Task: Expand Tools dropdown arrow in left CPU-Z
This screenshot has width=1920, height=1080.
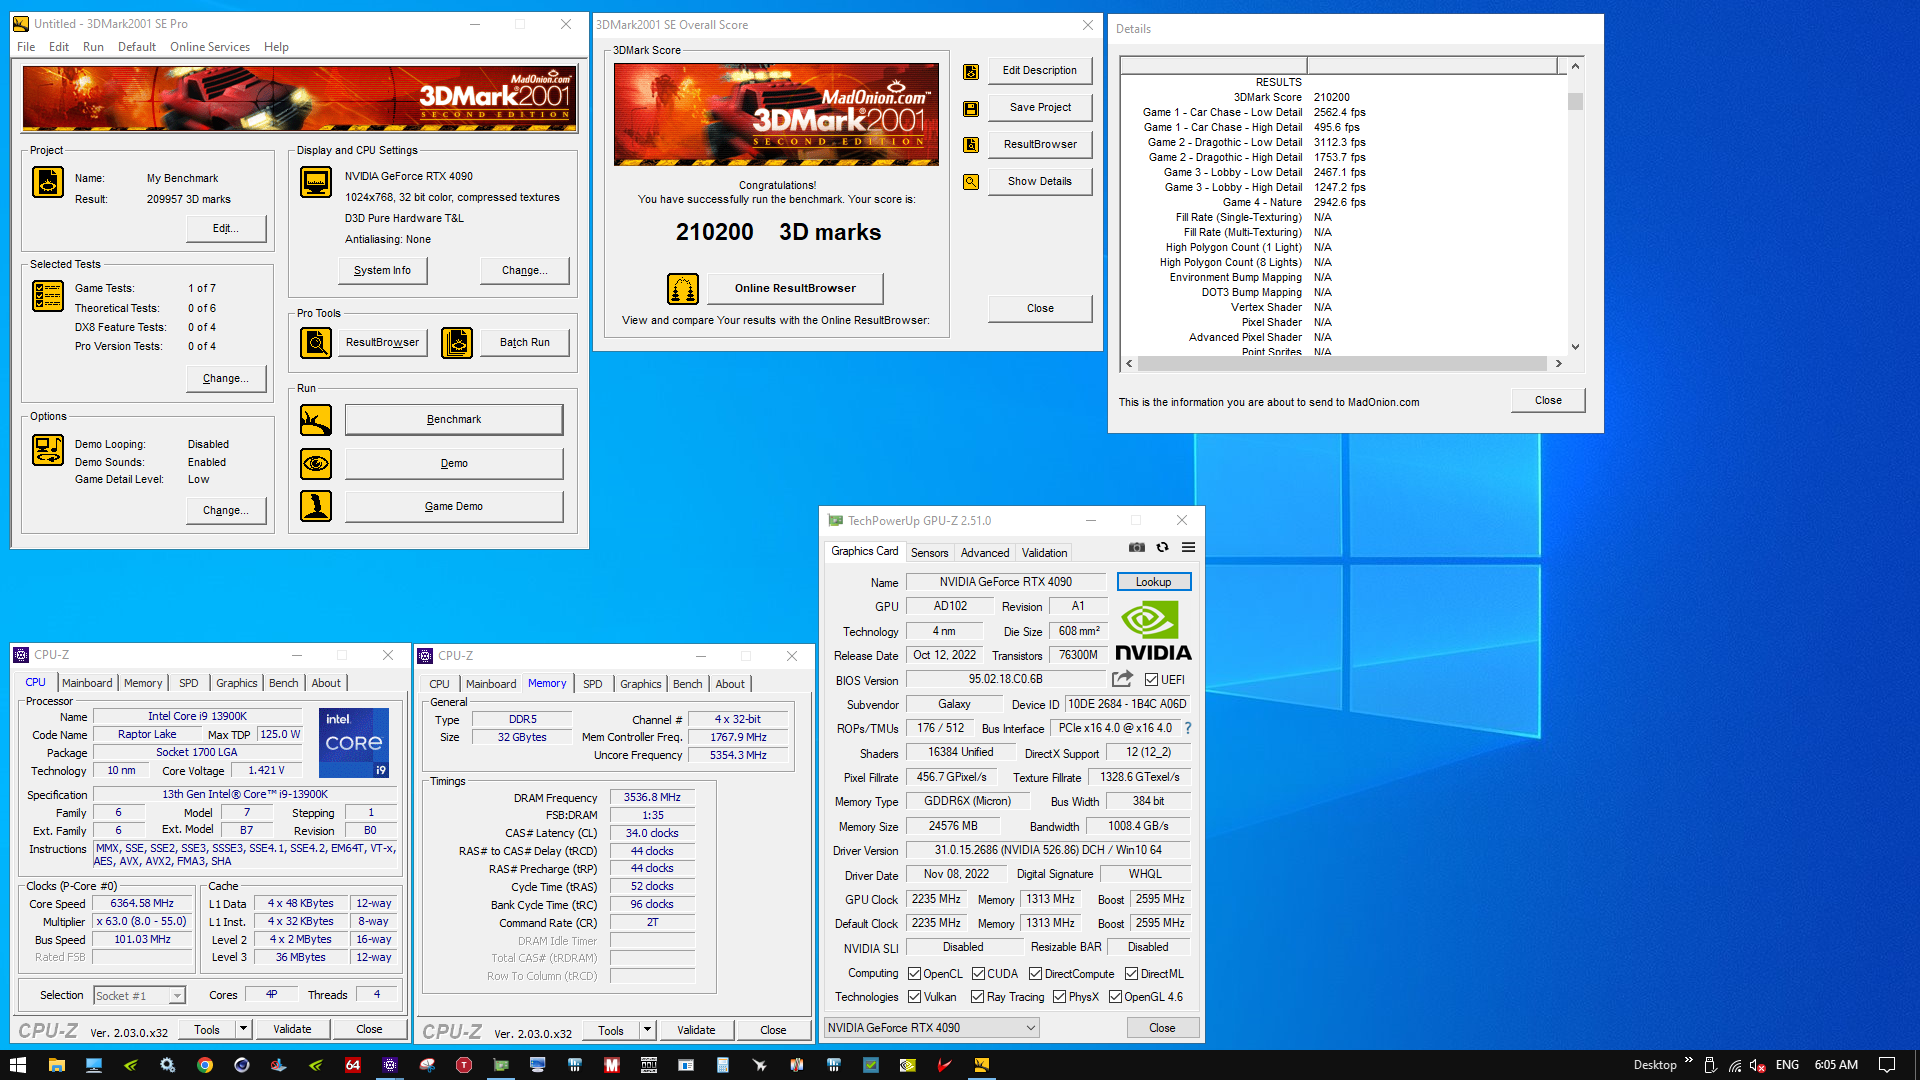Action: (x=242, y=1029)
